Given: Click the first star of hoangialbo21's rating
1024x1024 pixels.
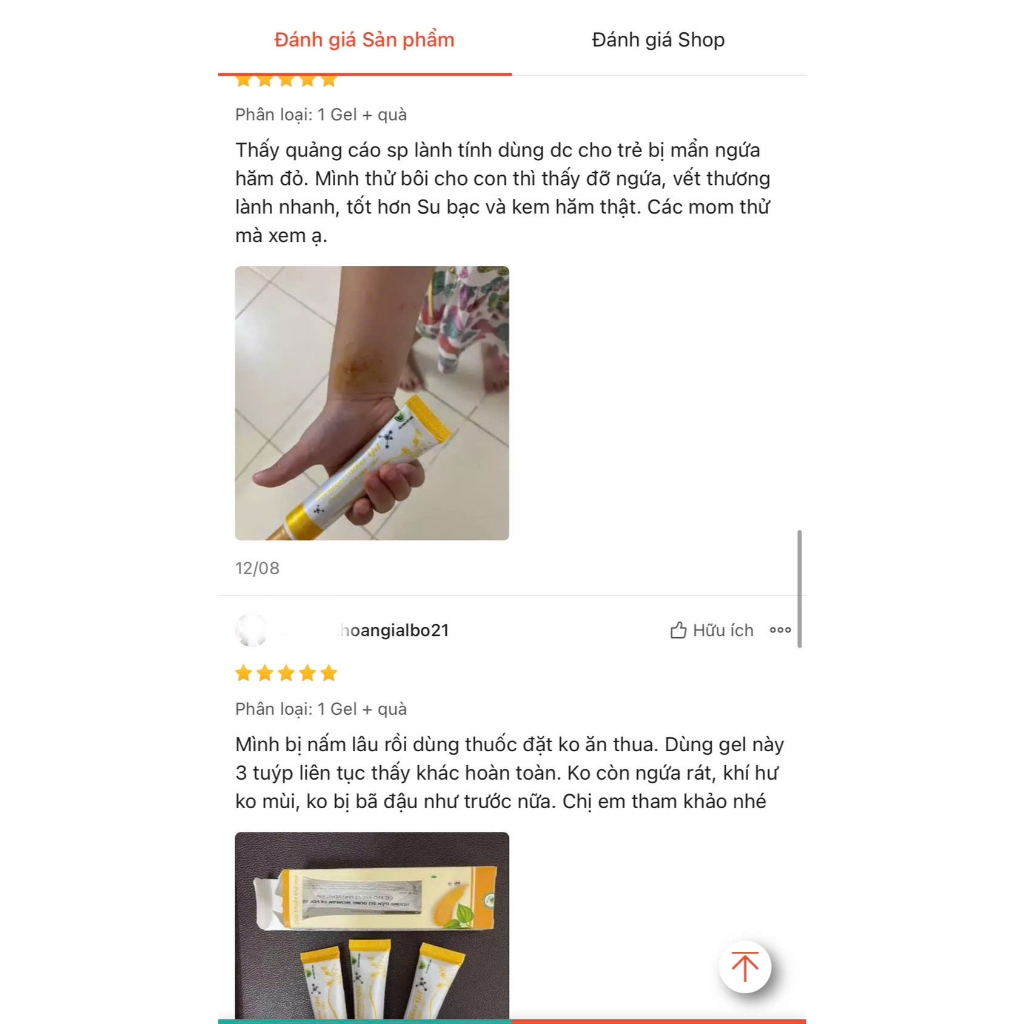Looking at the screenshot, I should click(x=244, y=673).
